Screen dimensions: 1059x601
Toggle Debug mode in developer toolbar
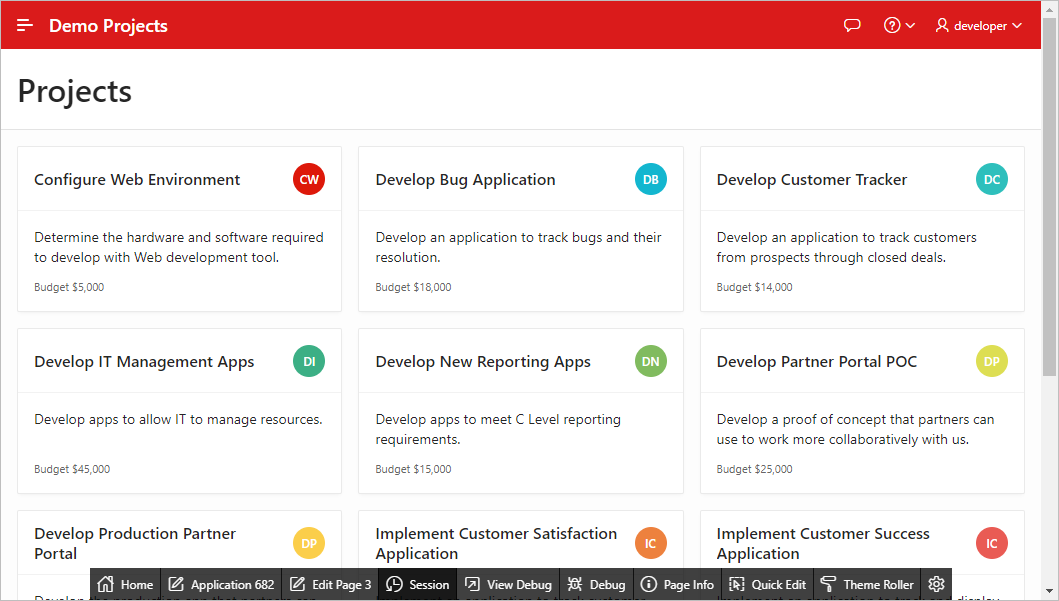click(x=596, y=584)
